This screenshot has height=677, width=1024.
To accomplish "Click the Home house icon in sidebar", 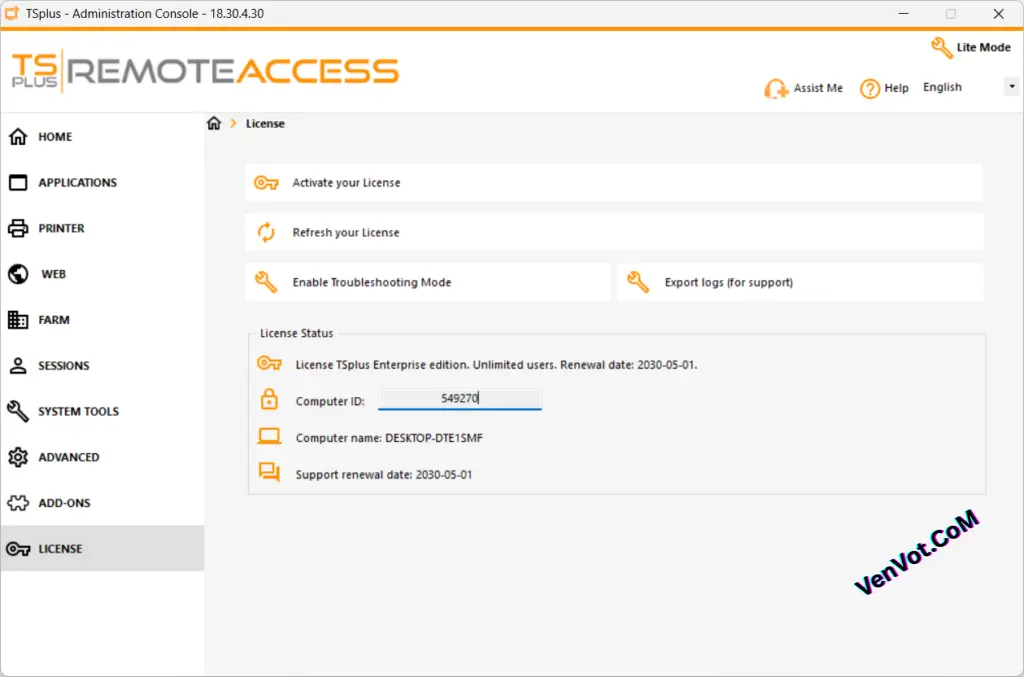I will point(18,136).
